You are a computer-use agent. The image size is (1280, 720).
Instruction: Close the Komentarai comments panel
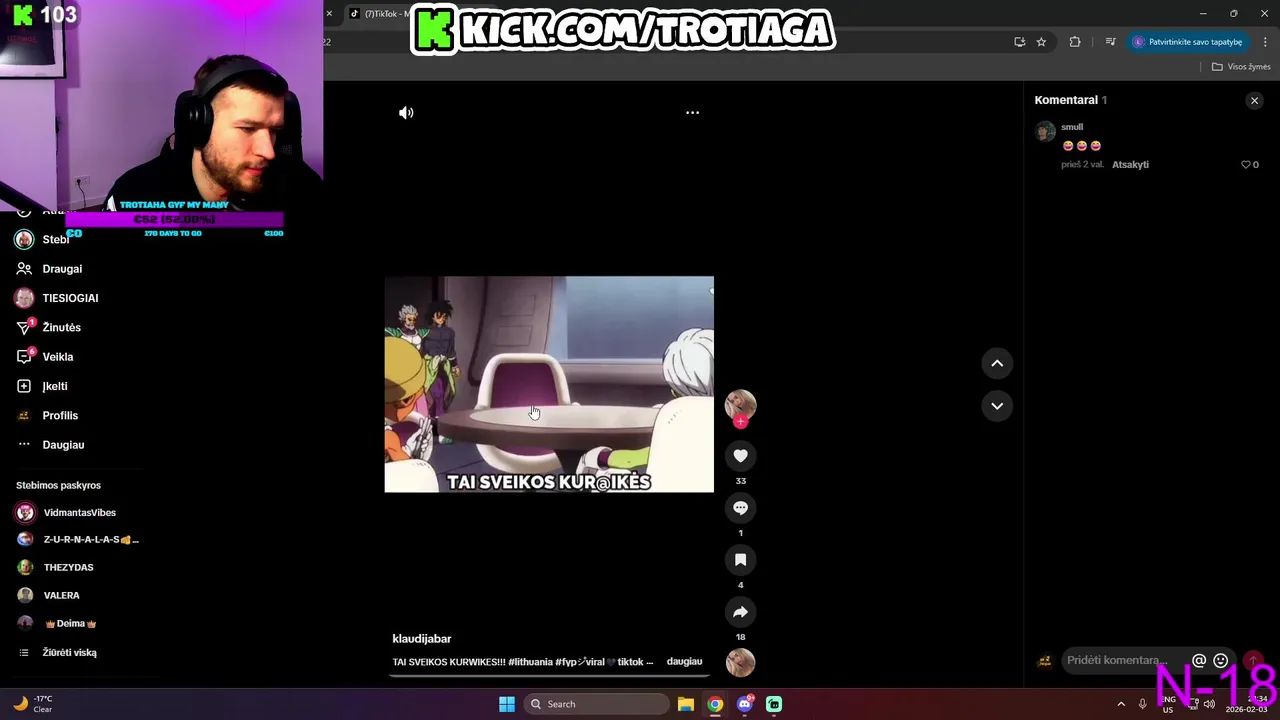point(1254,101)
